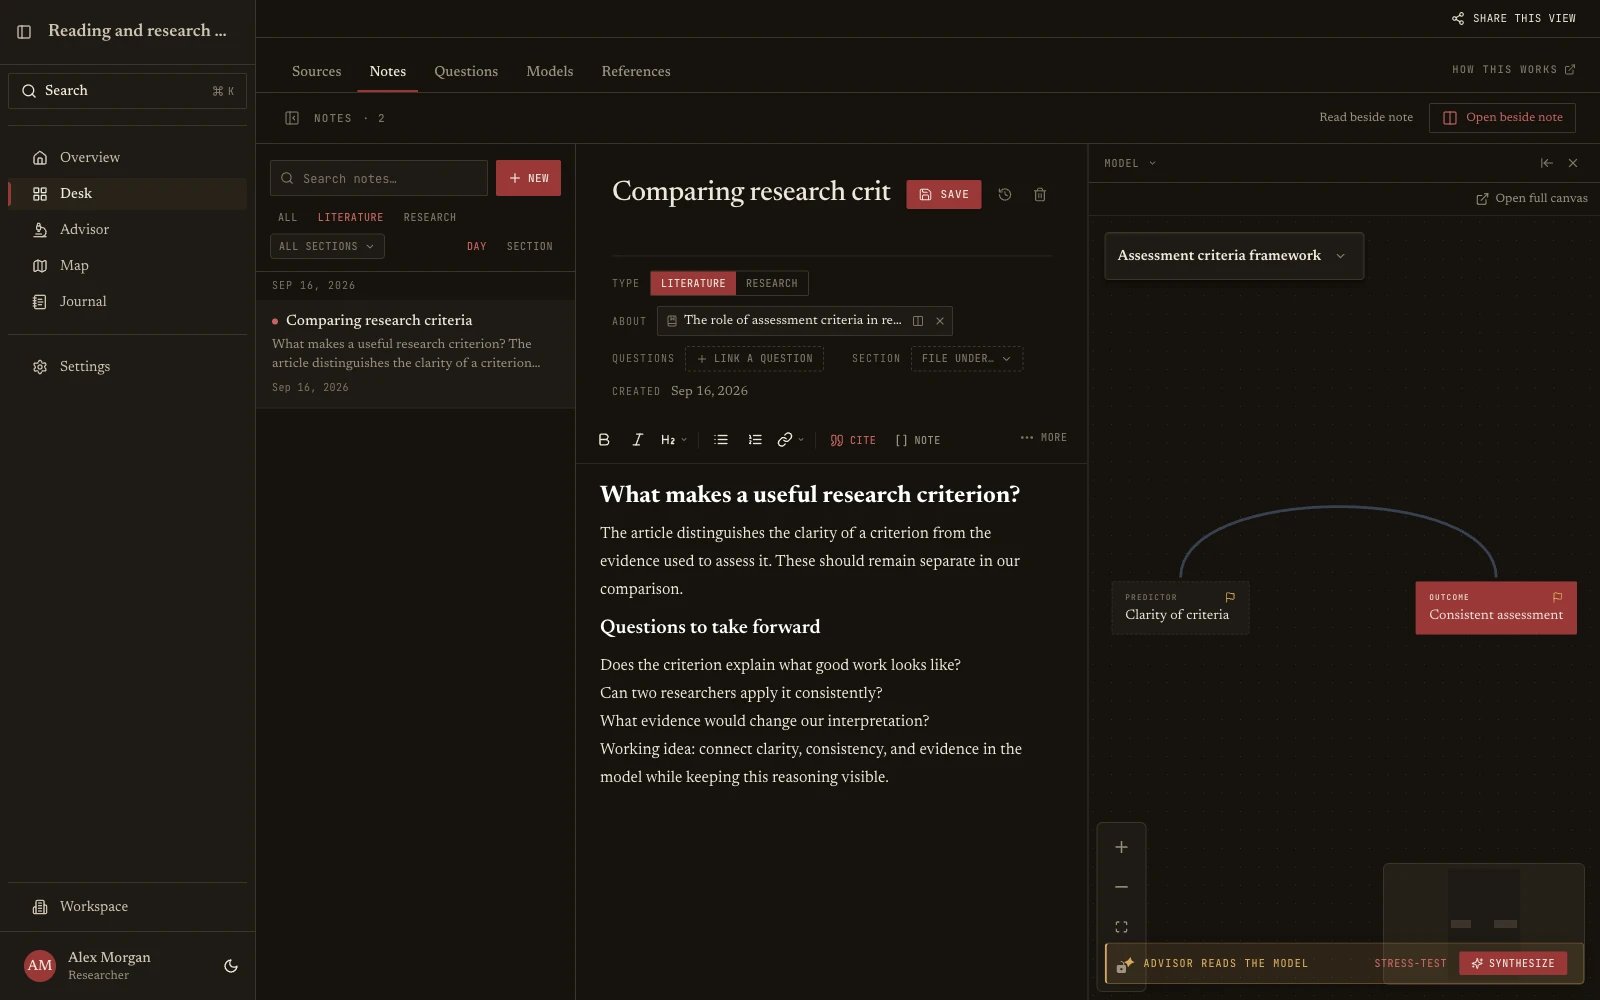Insert a bracketed Note
Image resolution: width=1600 pixels, height=1000 pixels.
(917, 440)
